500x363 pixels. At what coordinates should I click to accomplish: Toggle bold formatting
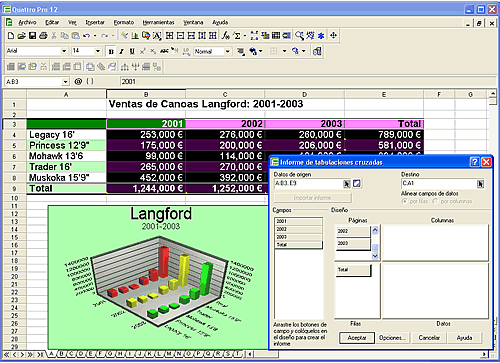pyautogui.click(x=111, y=51)
